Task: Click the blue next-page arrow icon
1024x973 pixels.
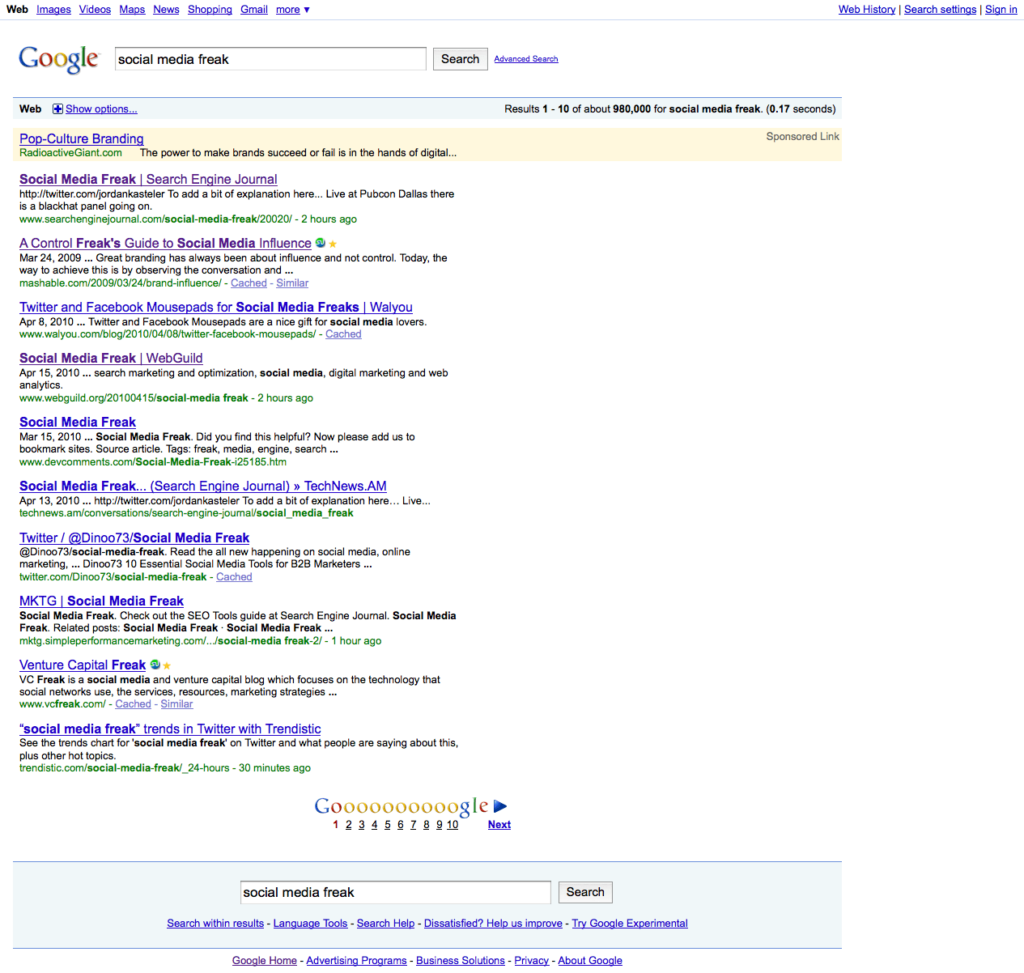Action: (x=500, y=806)
